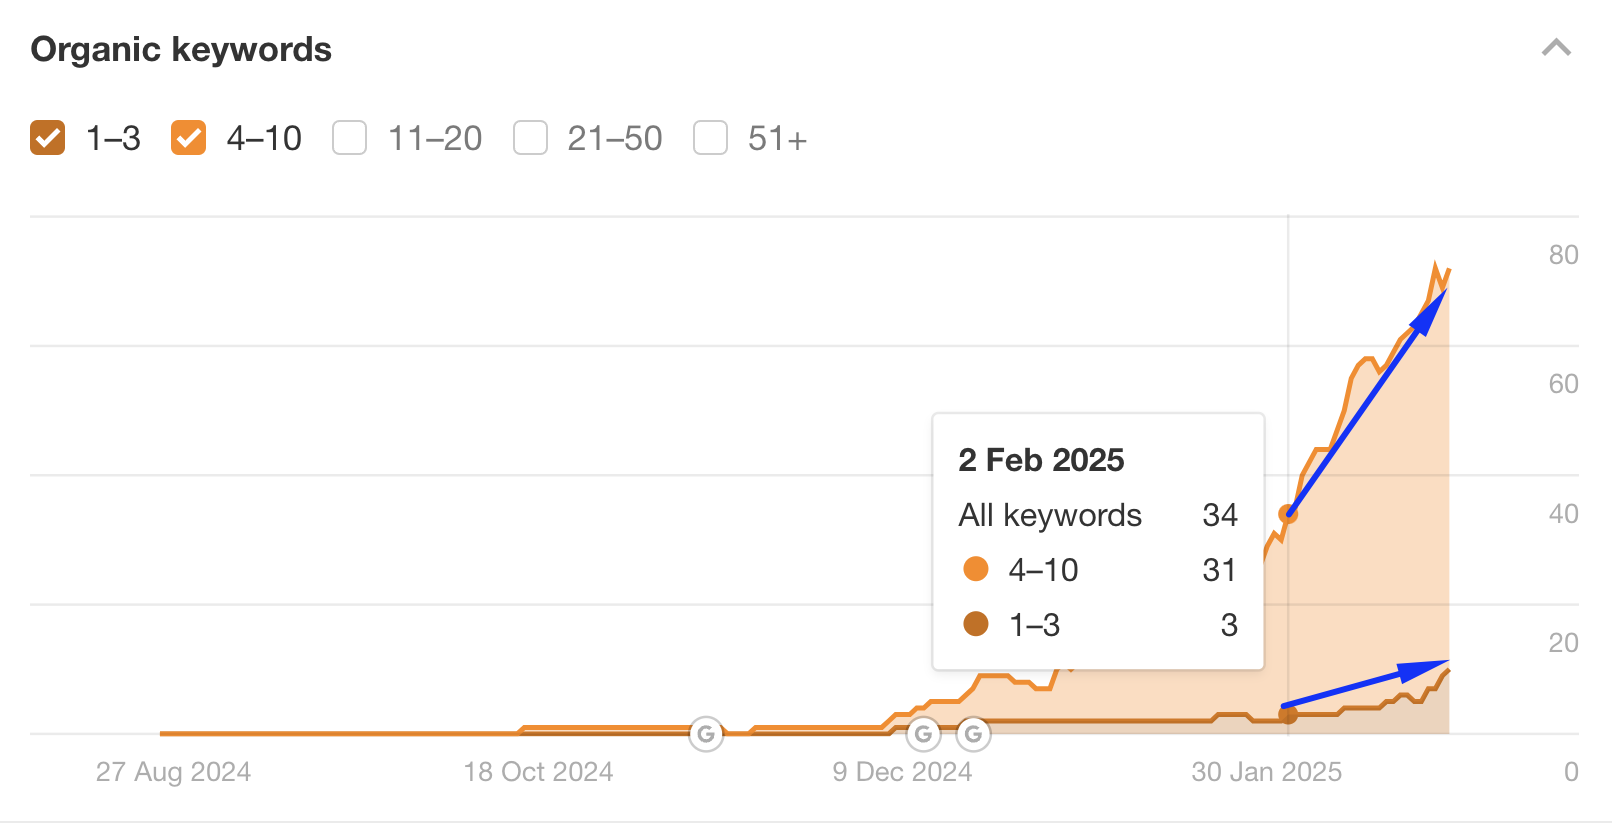Screen dimensions: 1612x824
Task: Click the left Google update marker in December
Action: tap(923, 735)
